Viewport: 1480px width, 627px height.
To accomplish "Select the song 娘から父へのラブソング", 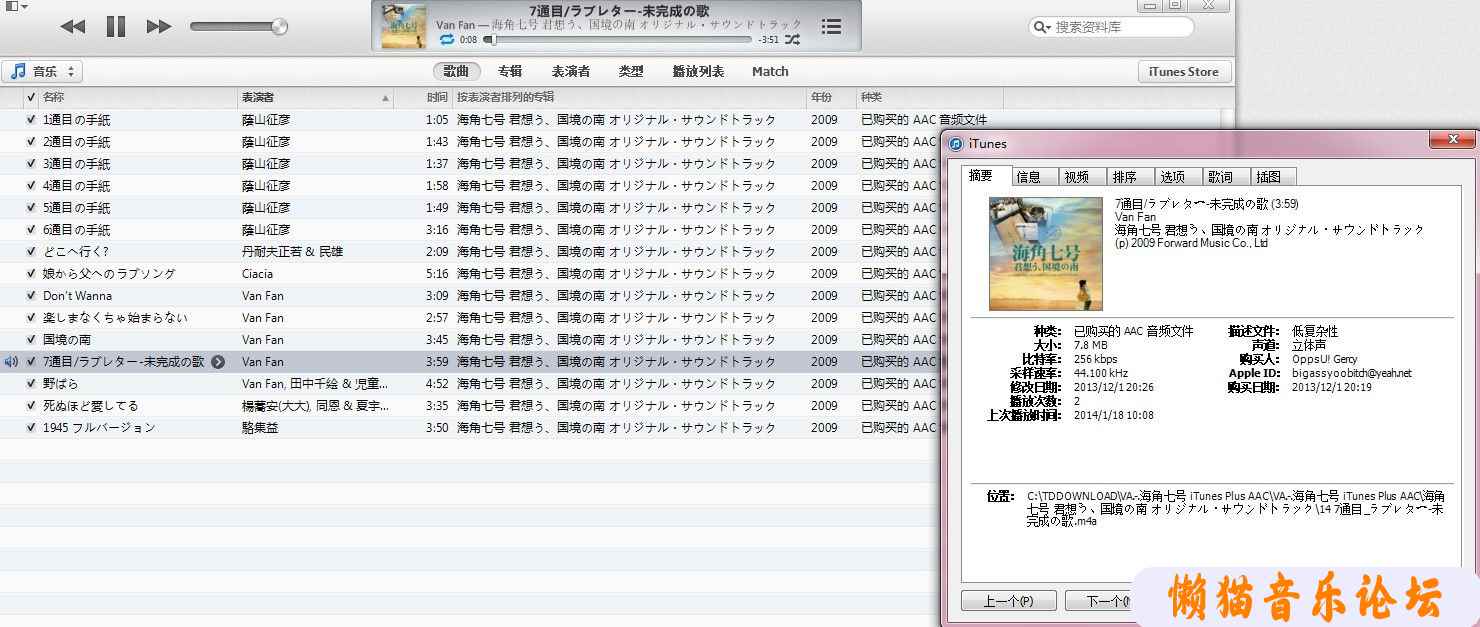I will click(x=109, y=274).
